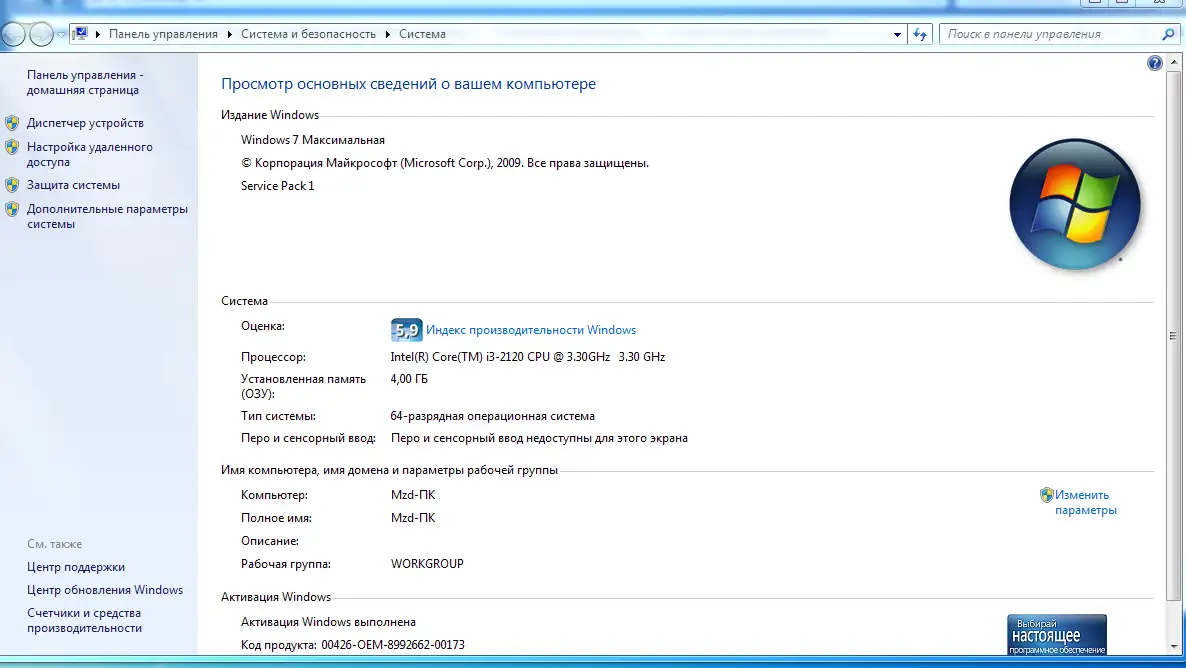This screenshot has width=1186, height=668.
Task: Click the genuine software badge "Выбирай настоящее"
Action: (1056, 634)
